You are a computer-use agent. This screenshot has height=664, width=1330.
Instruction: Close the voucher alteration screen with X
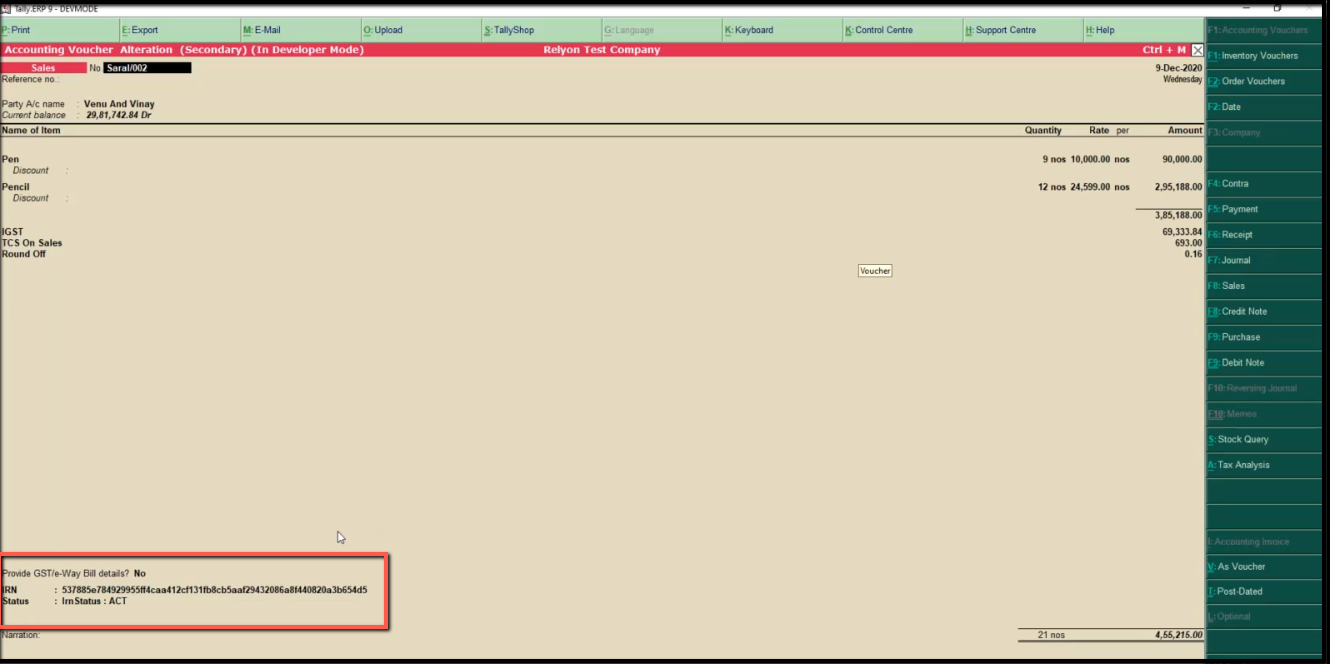coord(1197,50)
